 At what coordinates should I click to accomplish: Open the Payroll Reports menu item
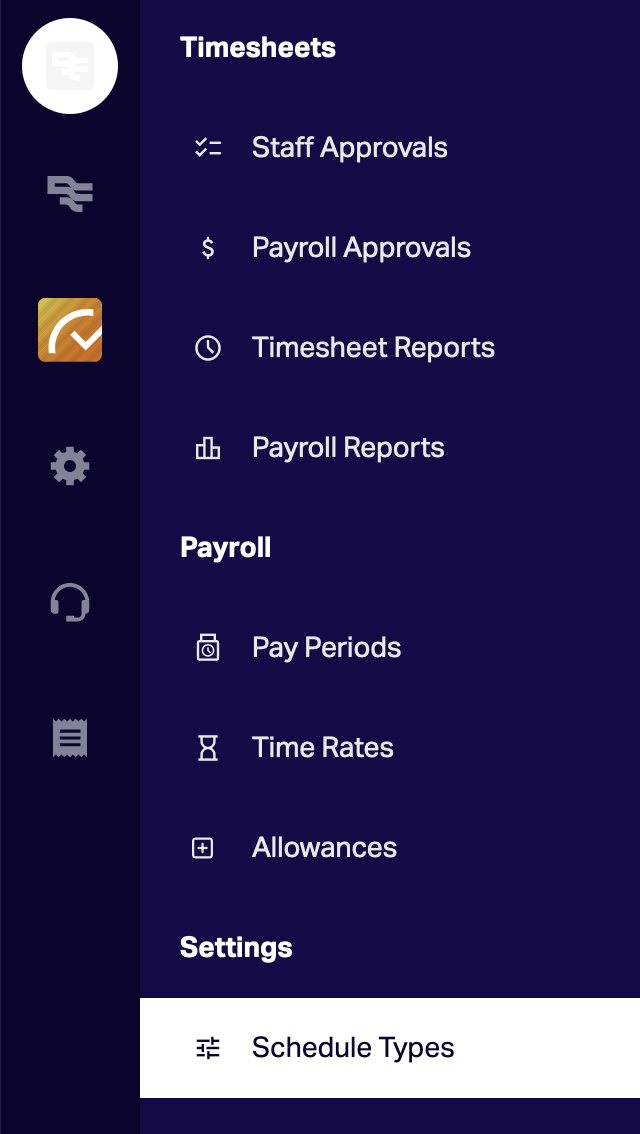[x=348, y=448]
